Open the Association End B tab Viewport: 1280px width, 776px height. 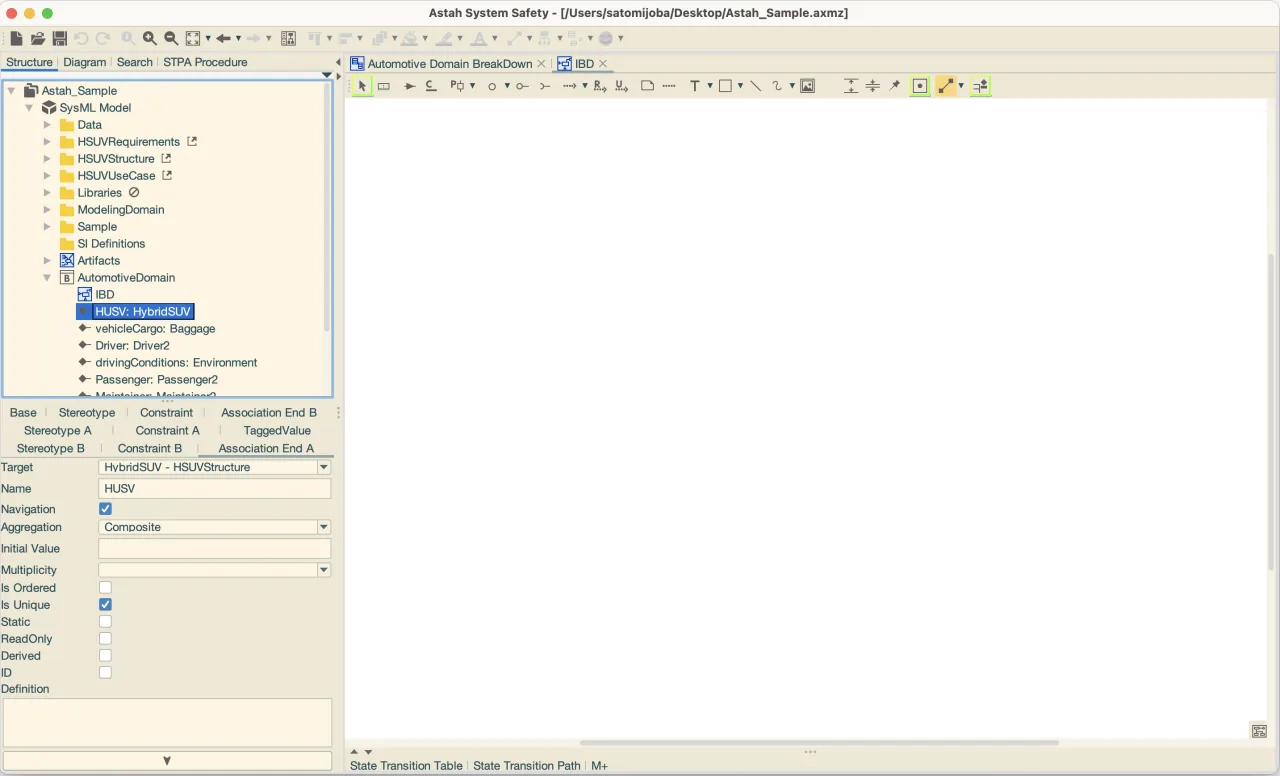(269, 413)
